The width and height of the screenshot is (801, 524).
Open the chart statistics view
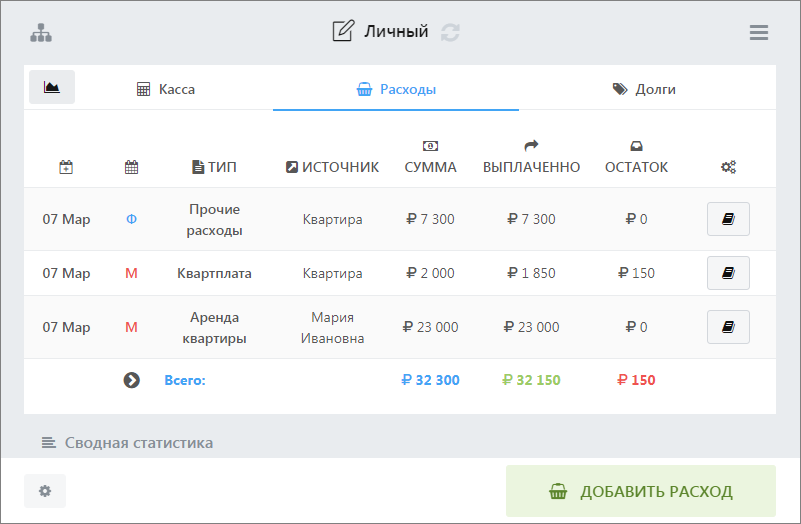(x=52, y=88)
